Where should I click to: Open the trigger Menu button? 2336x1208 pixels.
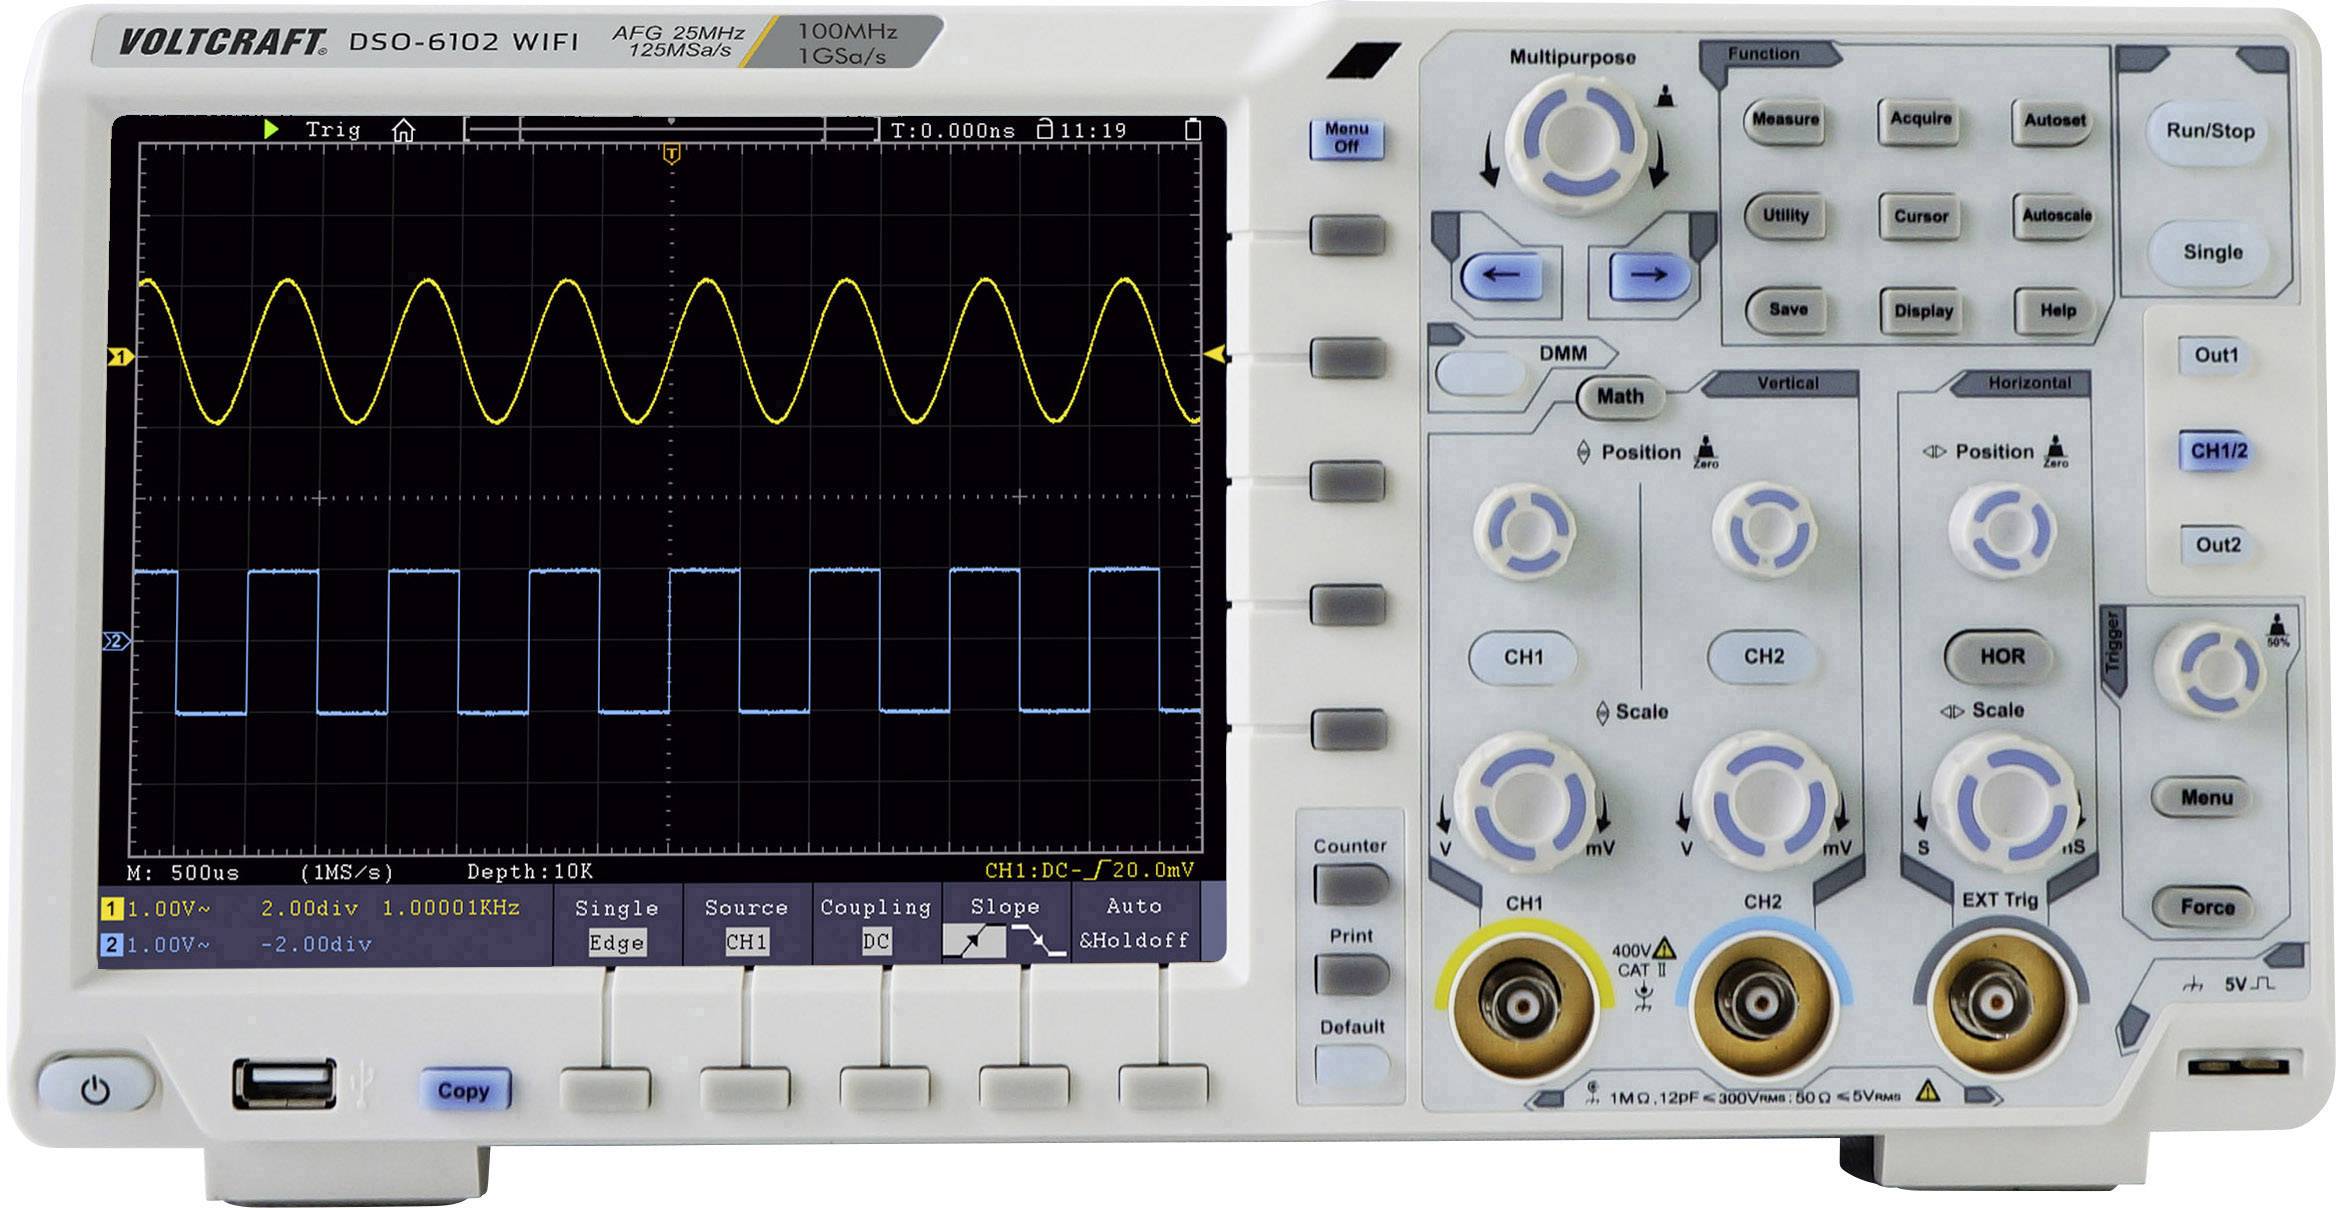2206,798
